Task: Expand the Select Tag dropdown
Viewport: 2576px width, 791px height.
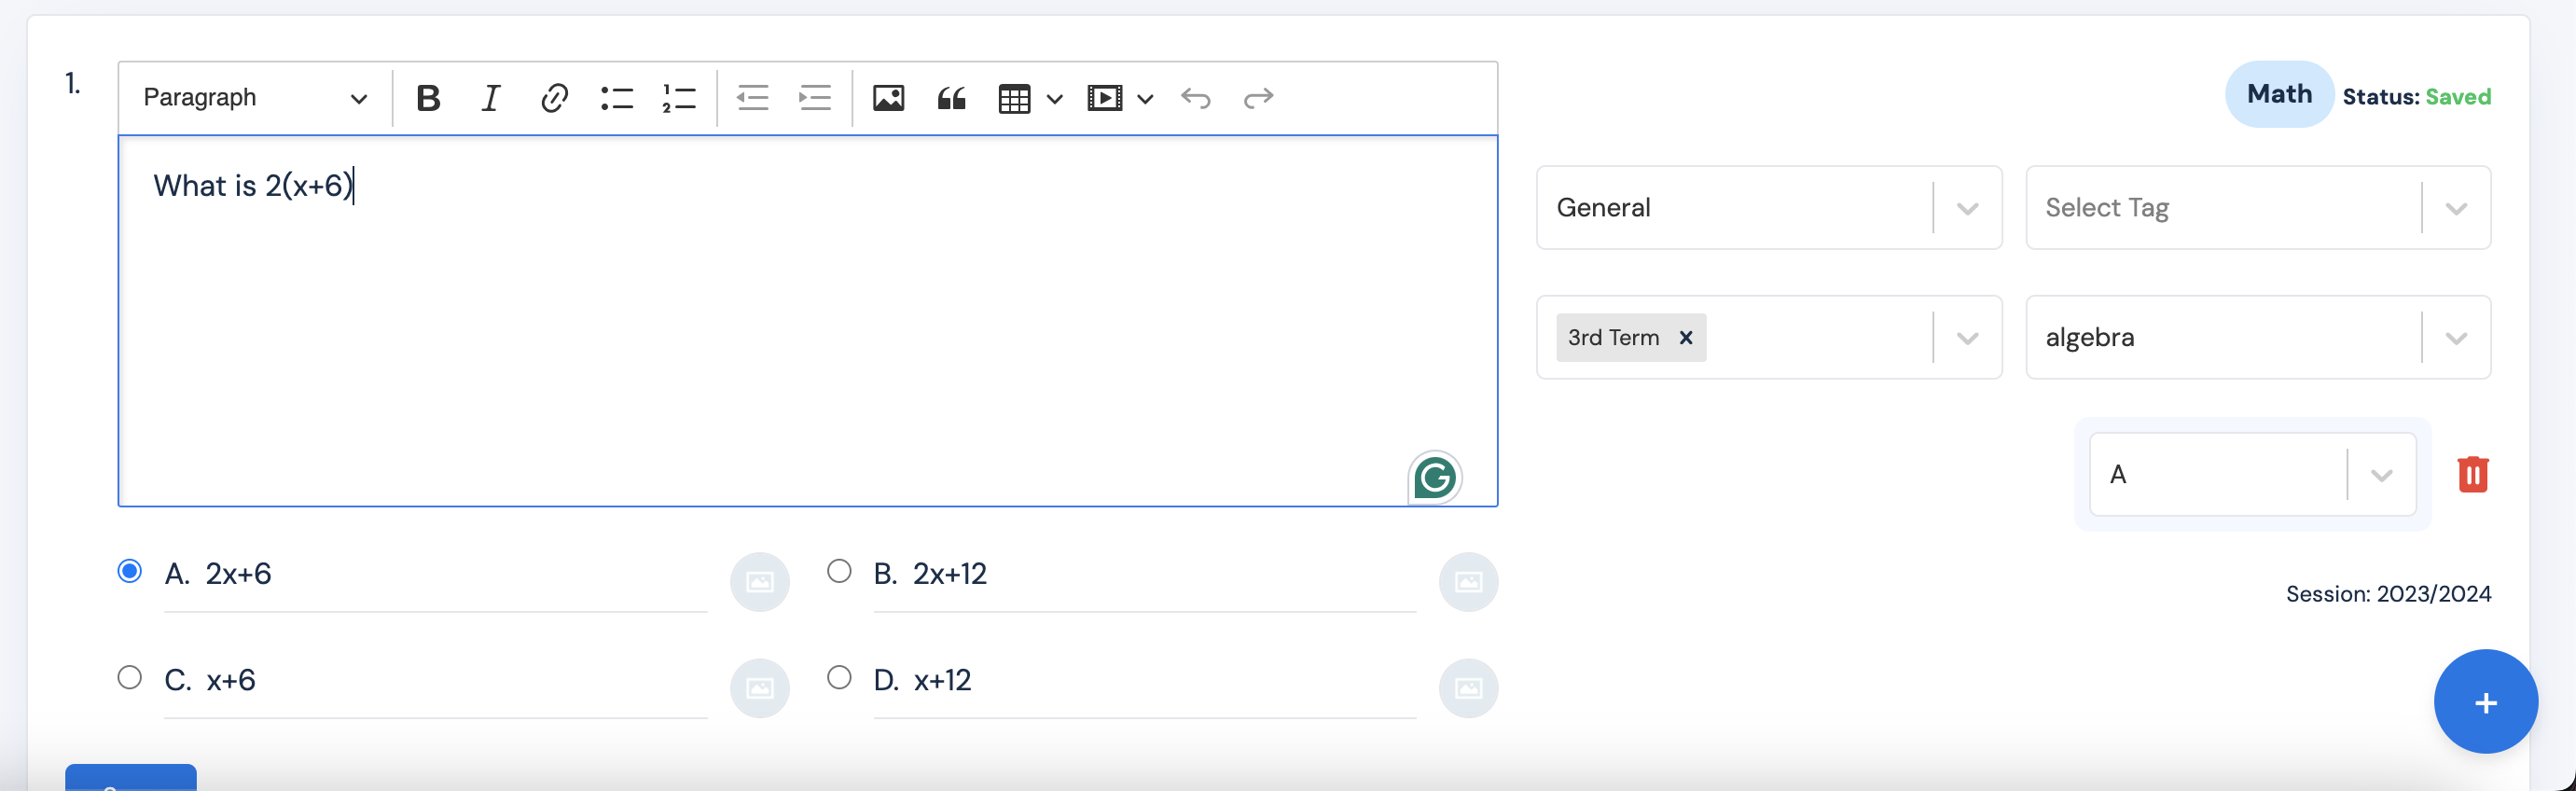Action: [x=2455, y=208]
